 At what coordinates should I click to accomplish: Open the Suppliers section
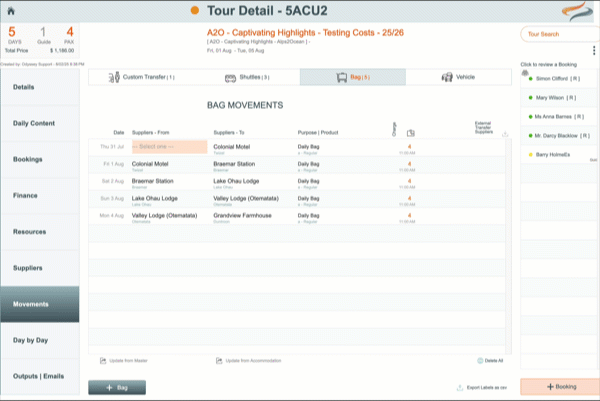click(x=40, y=268)
